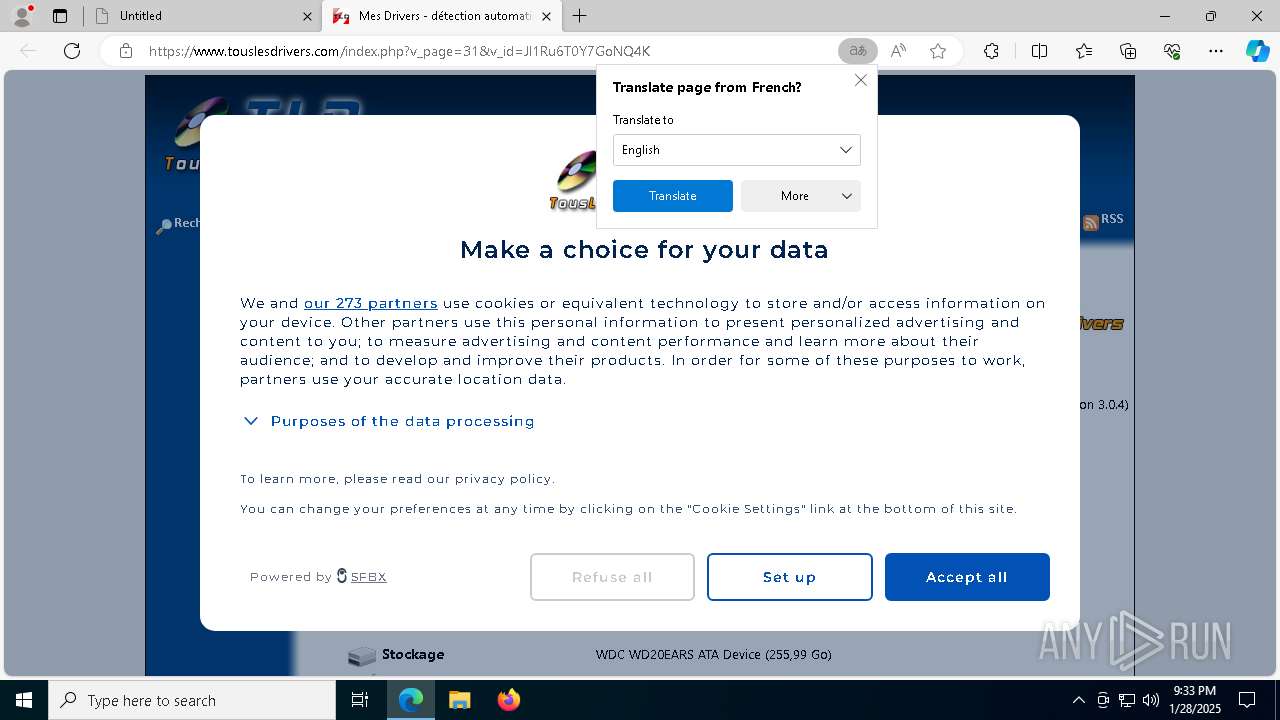Close the Mes Drivers tab
The height and width of the screenshot is (720, 1280).
coord(546,16)
